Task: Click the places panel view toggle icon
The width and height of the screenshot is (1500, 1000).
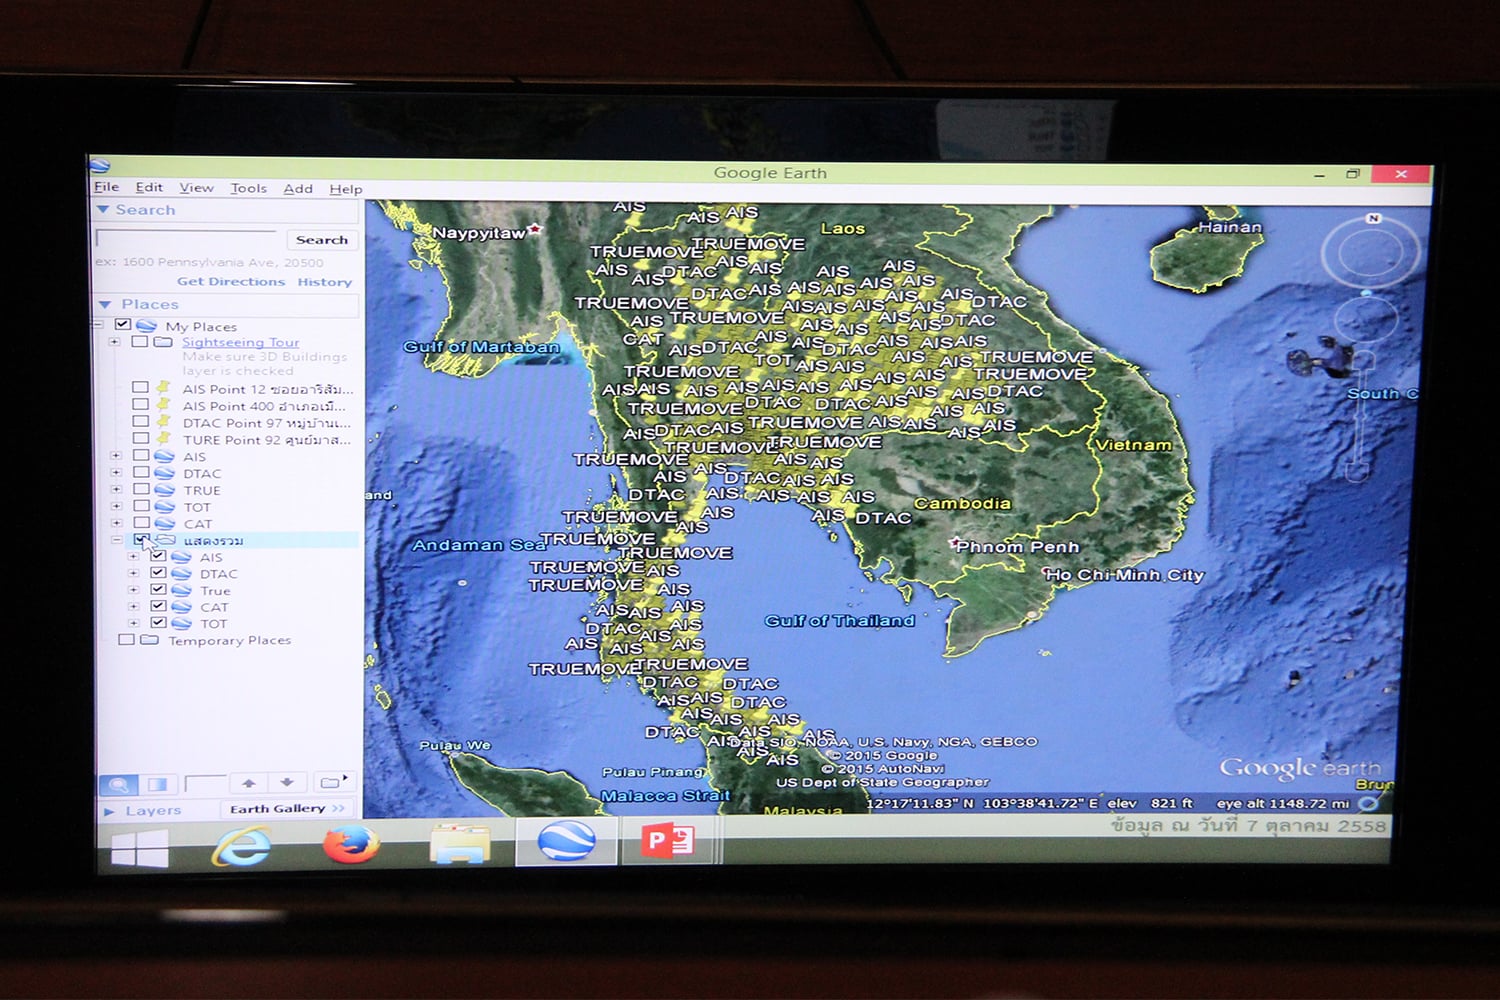Action: (x=157, y=784)
